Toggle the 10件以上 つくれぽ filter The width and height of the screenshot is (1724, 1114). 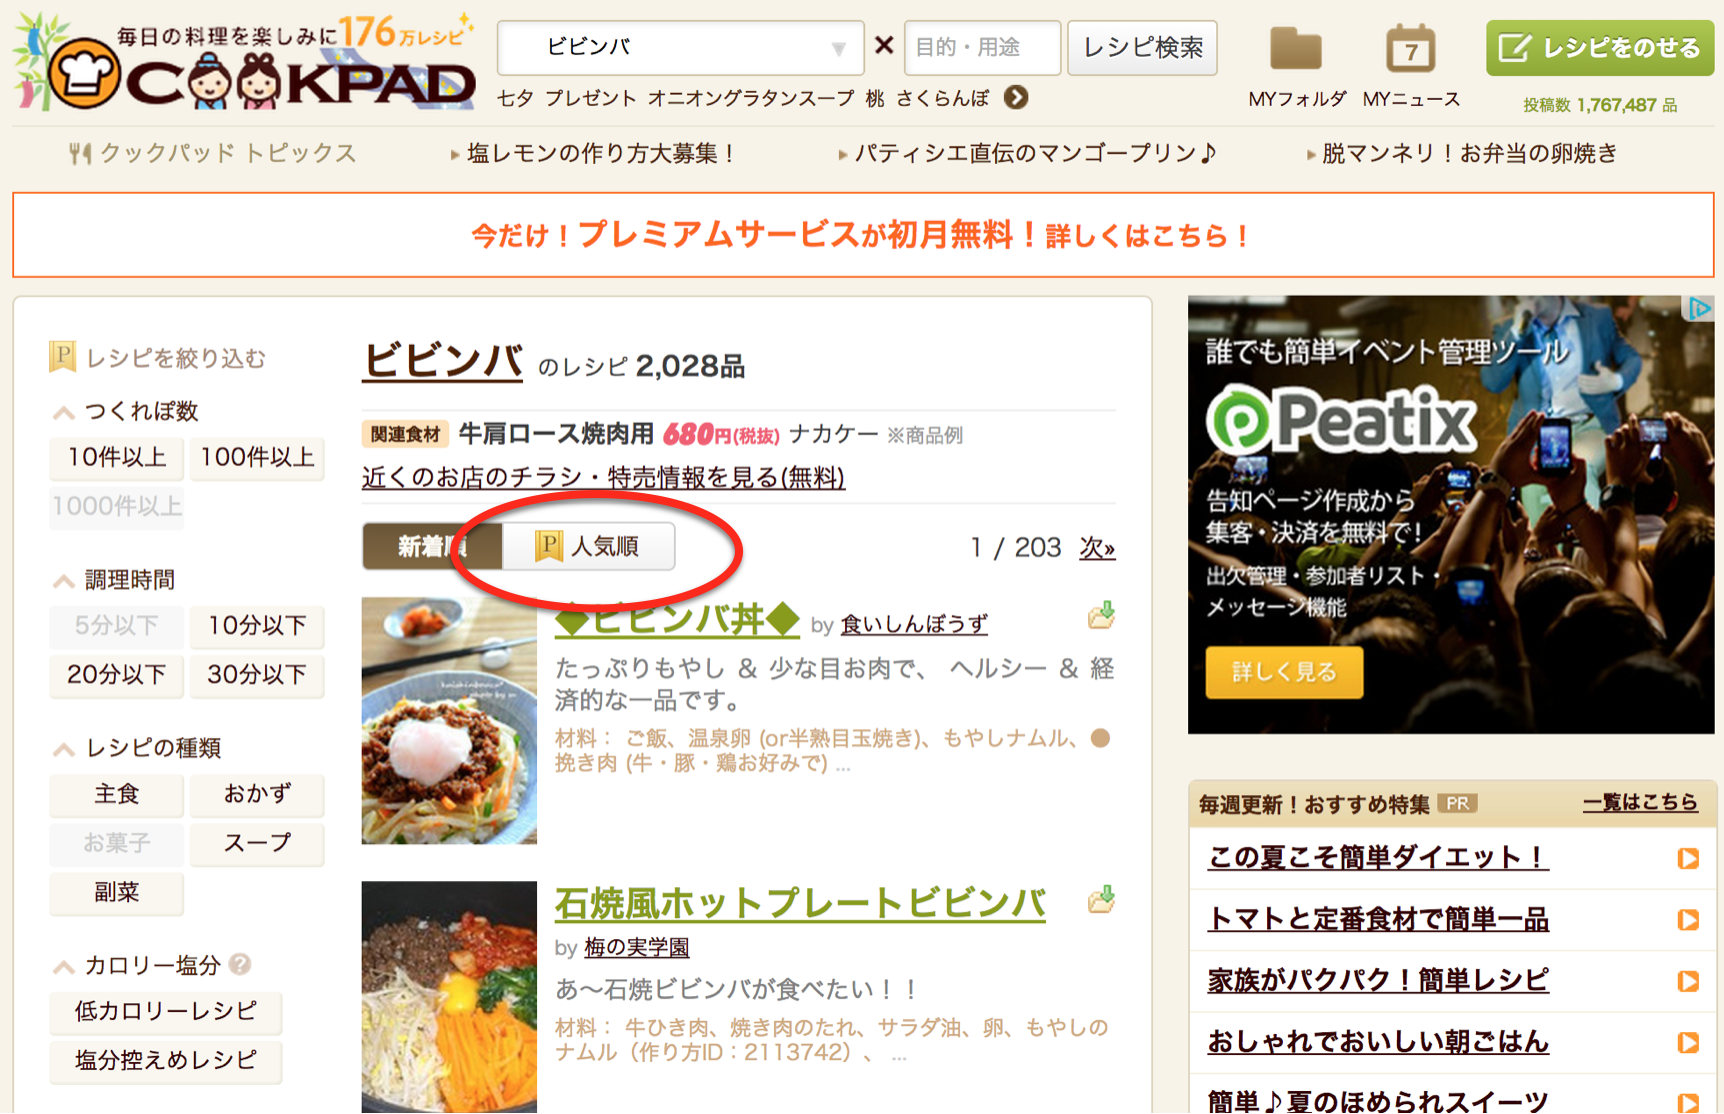[x=117, y=457]
